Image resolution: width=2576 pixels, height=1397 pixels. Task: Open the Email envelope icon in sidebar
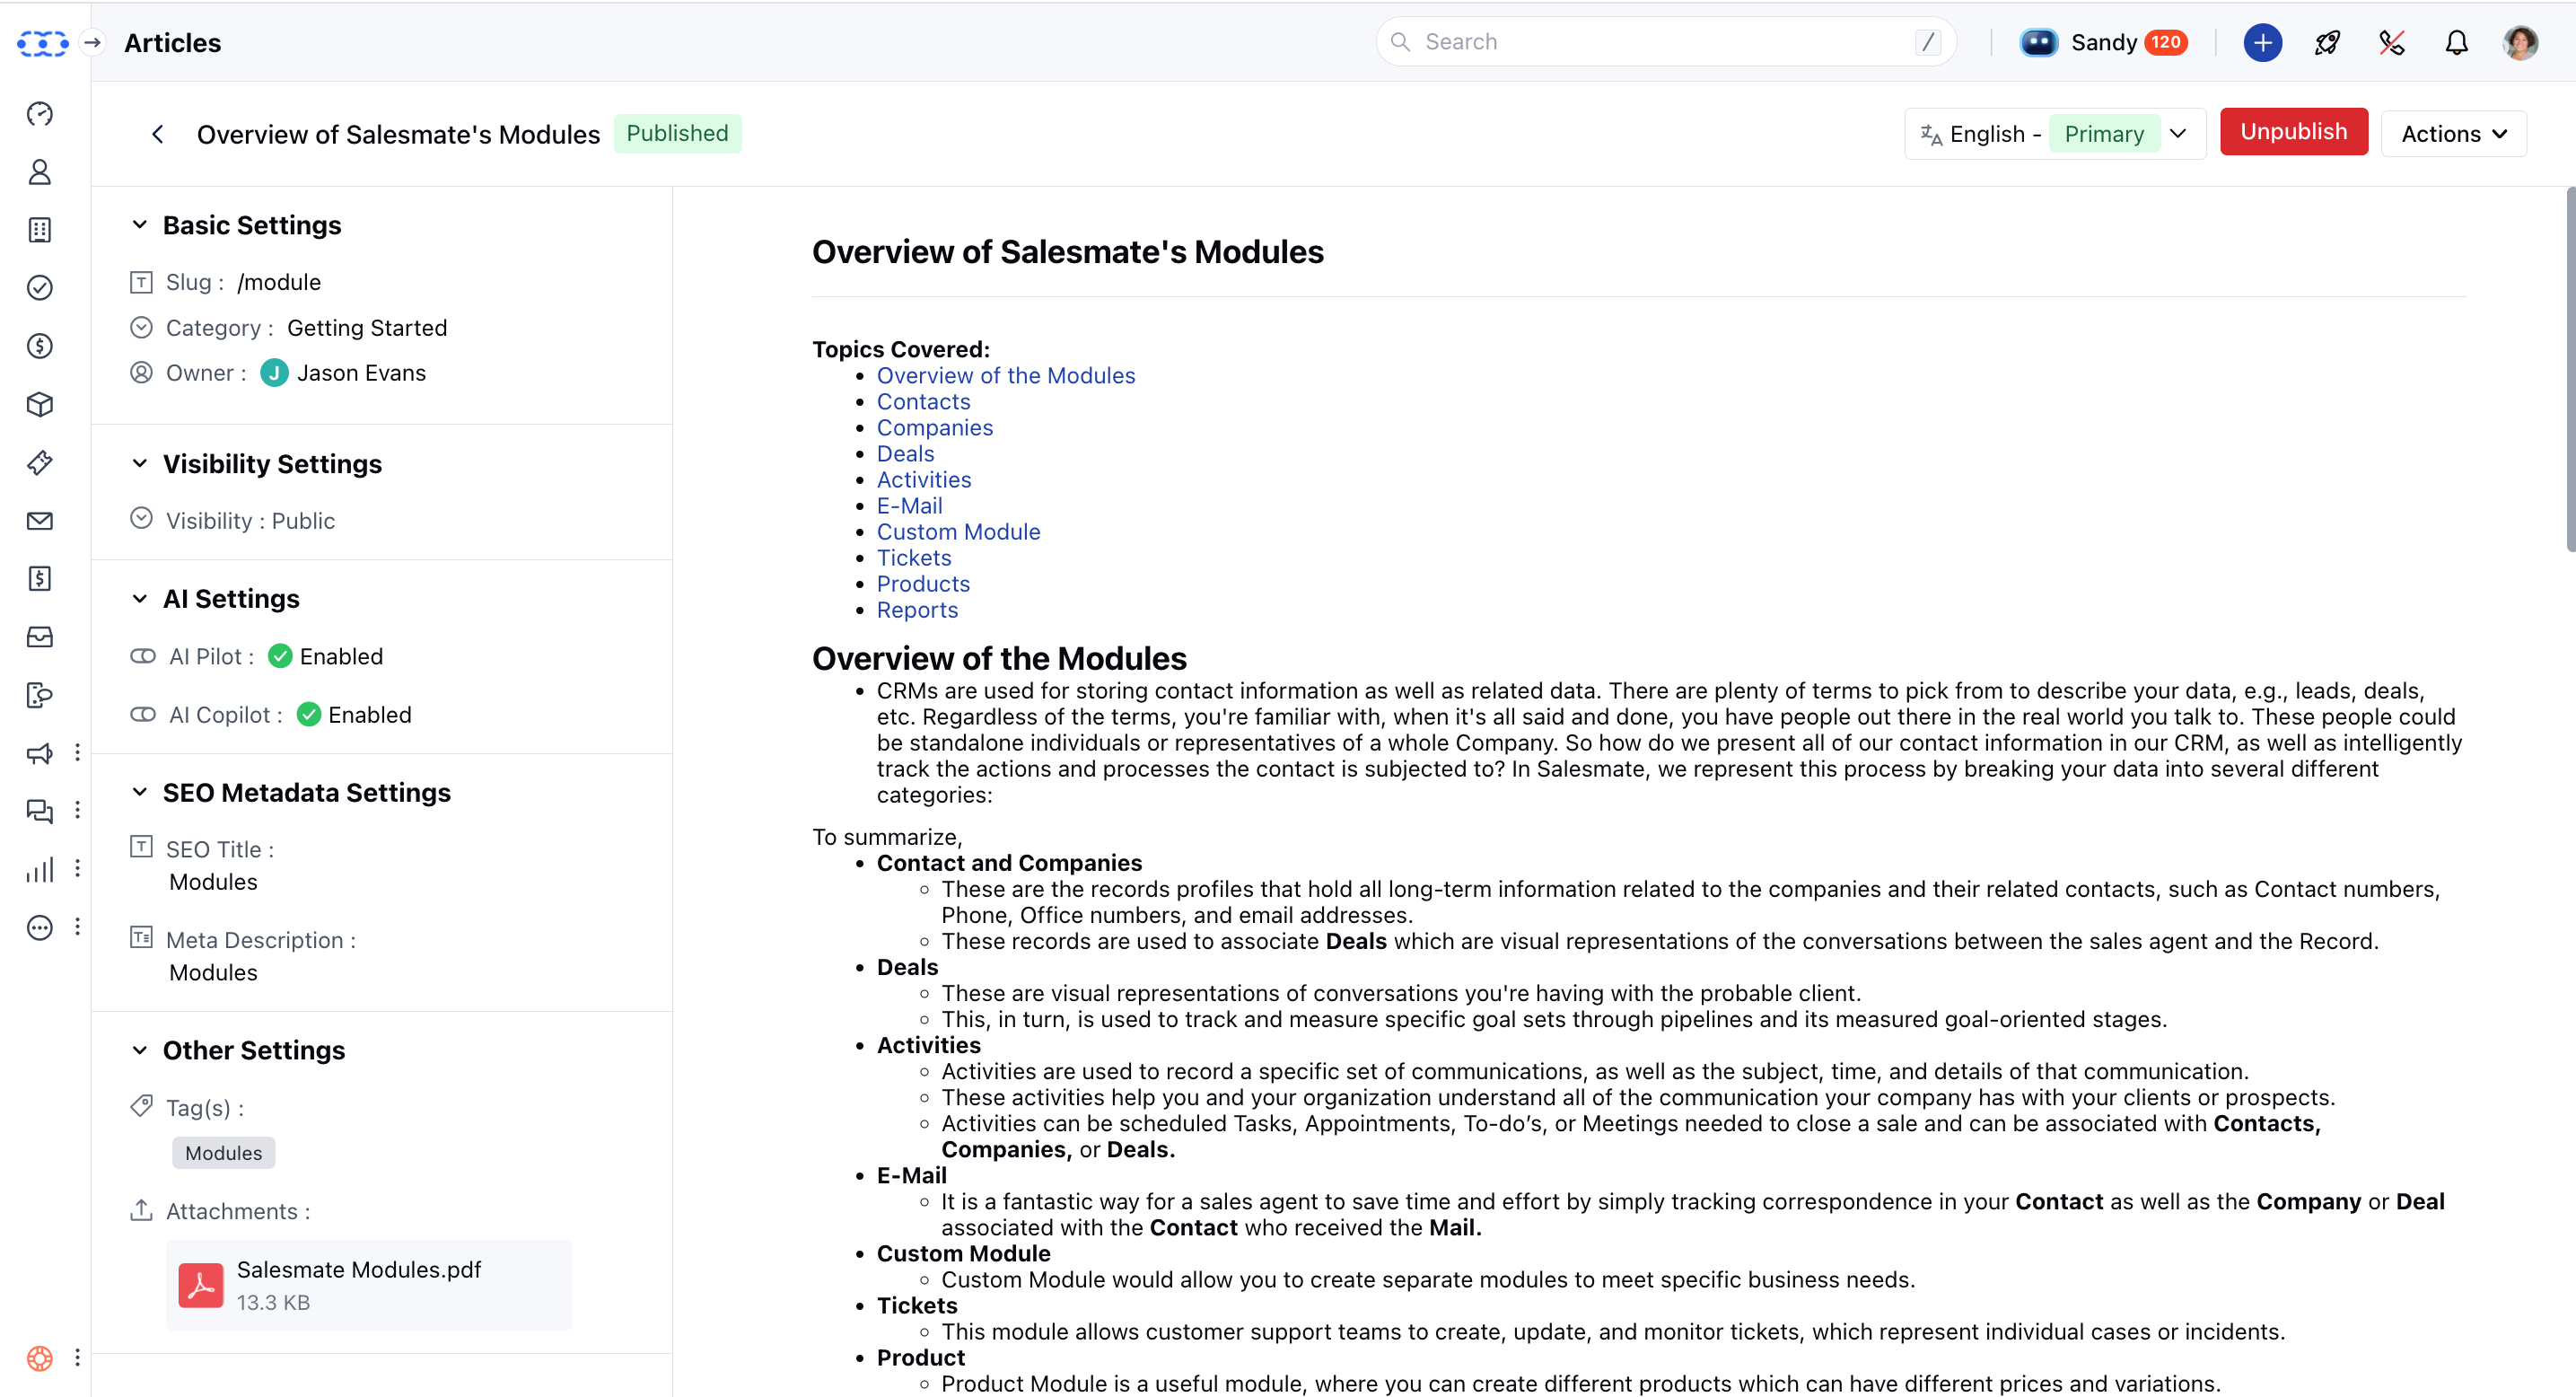pyautogui.click(x=40, y=520)
